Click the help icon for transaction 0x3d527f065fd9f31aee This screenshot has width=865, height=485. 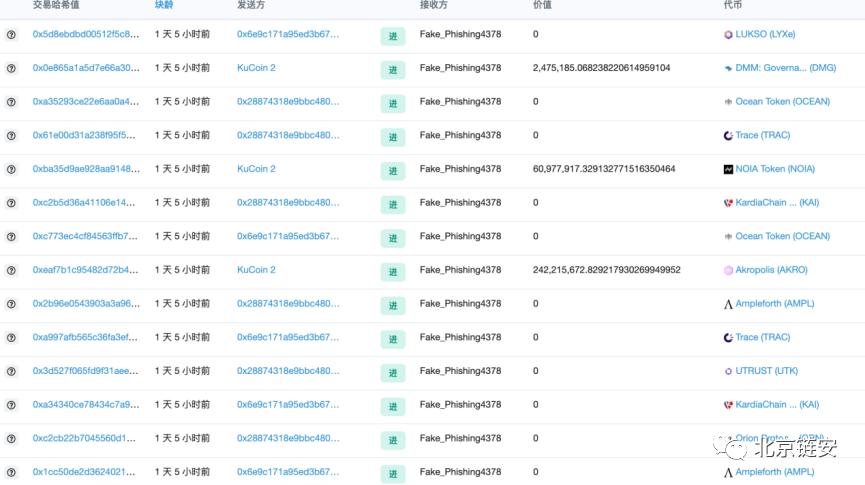[11, 371]
